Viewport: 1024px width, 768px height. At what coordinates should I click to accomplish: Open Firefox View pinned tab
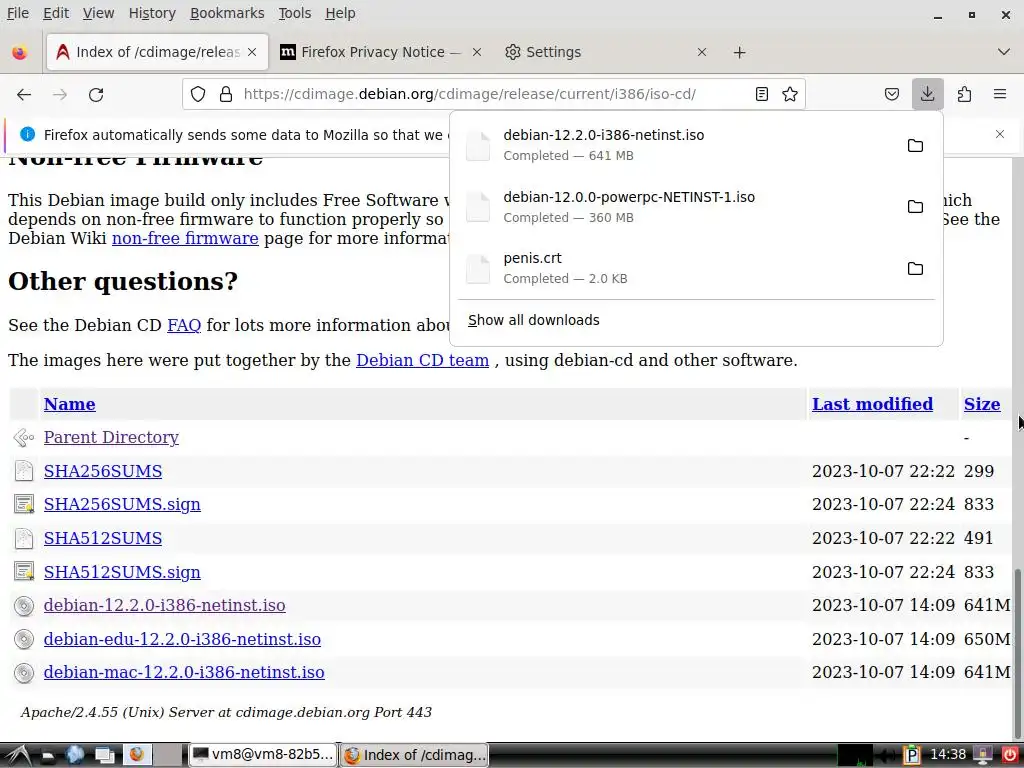(x=20, y=52)
